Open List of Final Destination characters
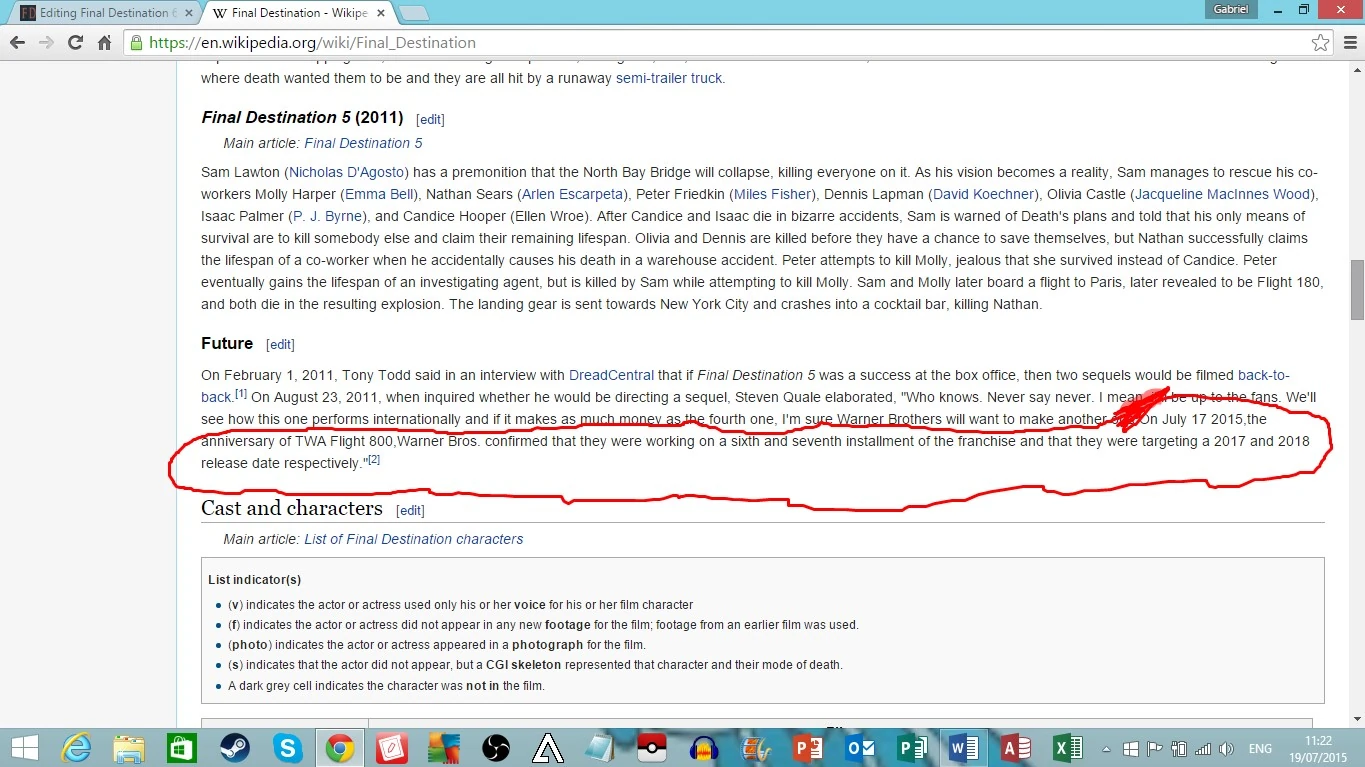The height and width of the screenshot is (767, 1365). pos(414,539)
